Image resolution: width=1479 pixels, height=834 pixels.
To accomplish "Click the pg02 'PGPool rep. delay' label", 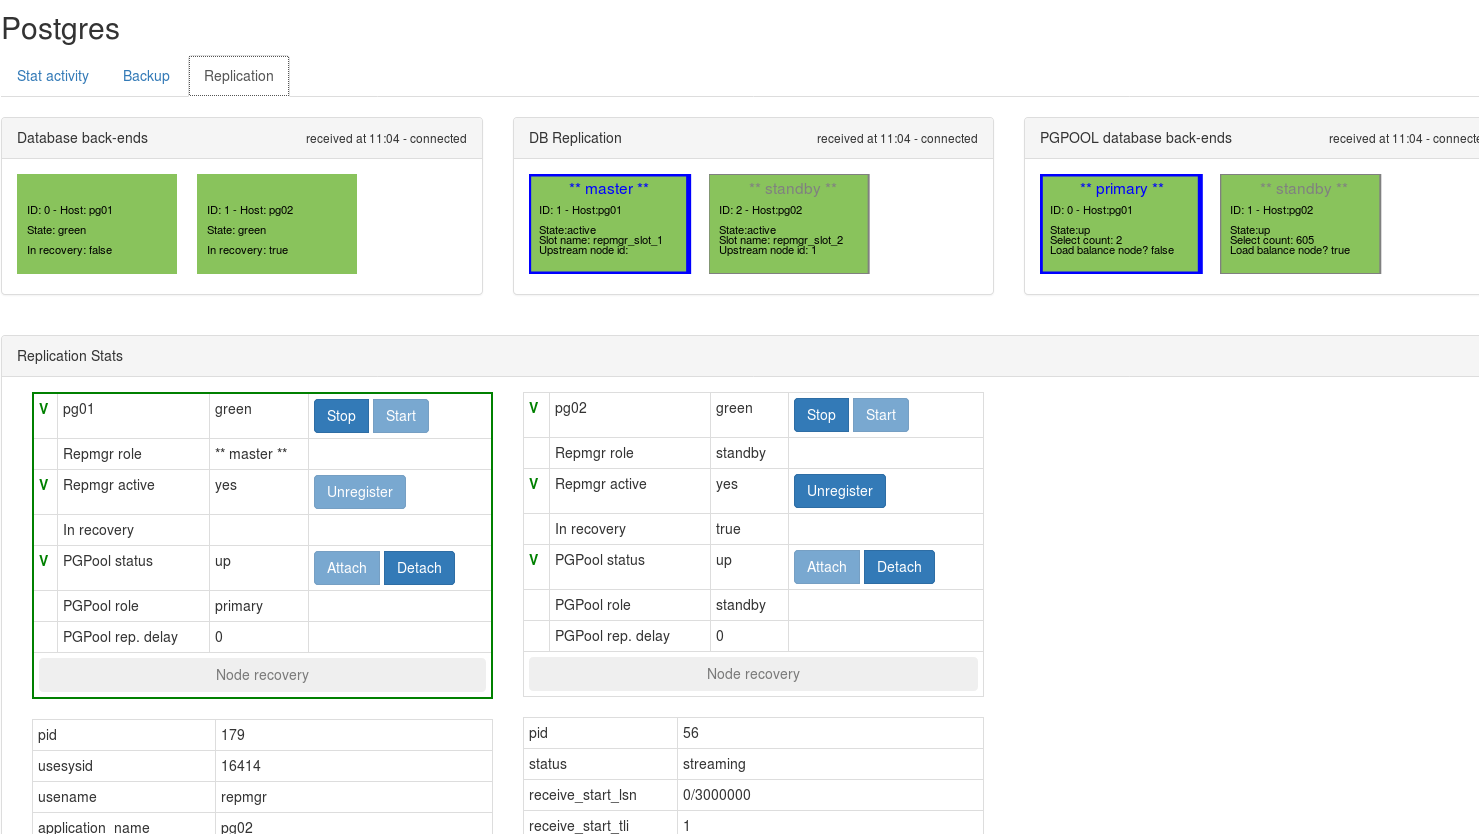I will tap(612, 636).
